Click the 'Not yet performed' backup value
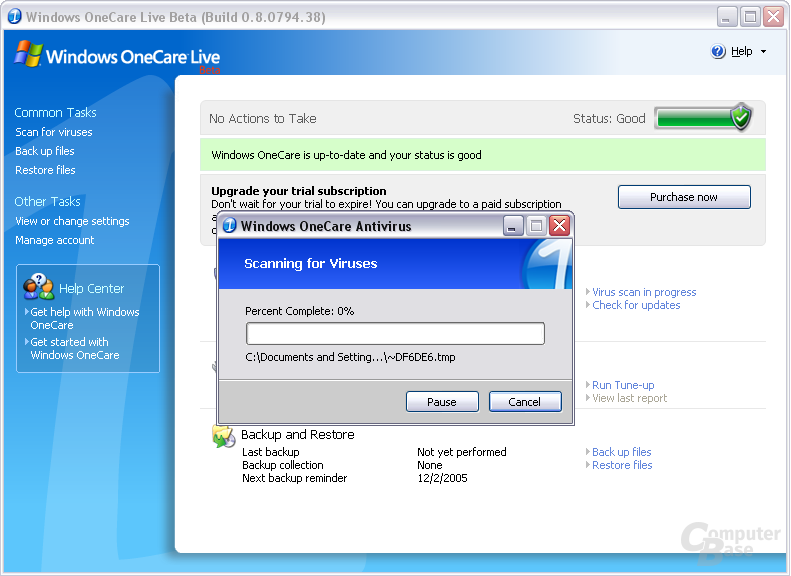This screenshot has height=576, width=791. pyautogui.click(x=462, y=452)
